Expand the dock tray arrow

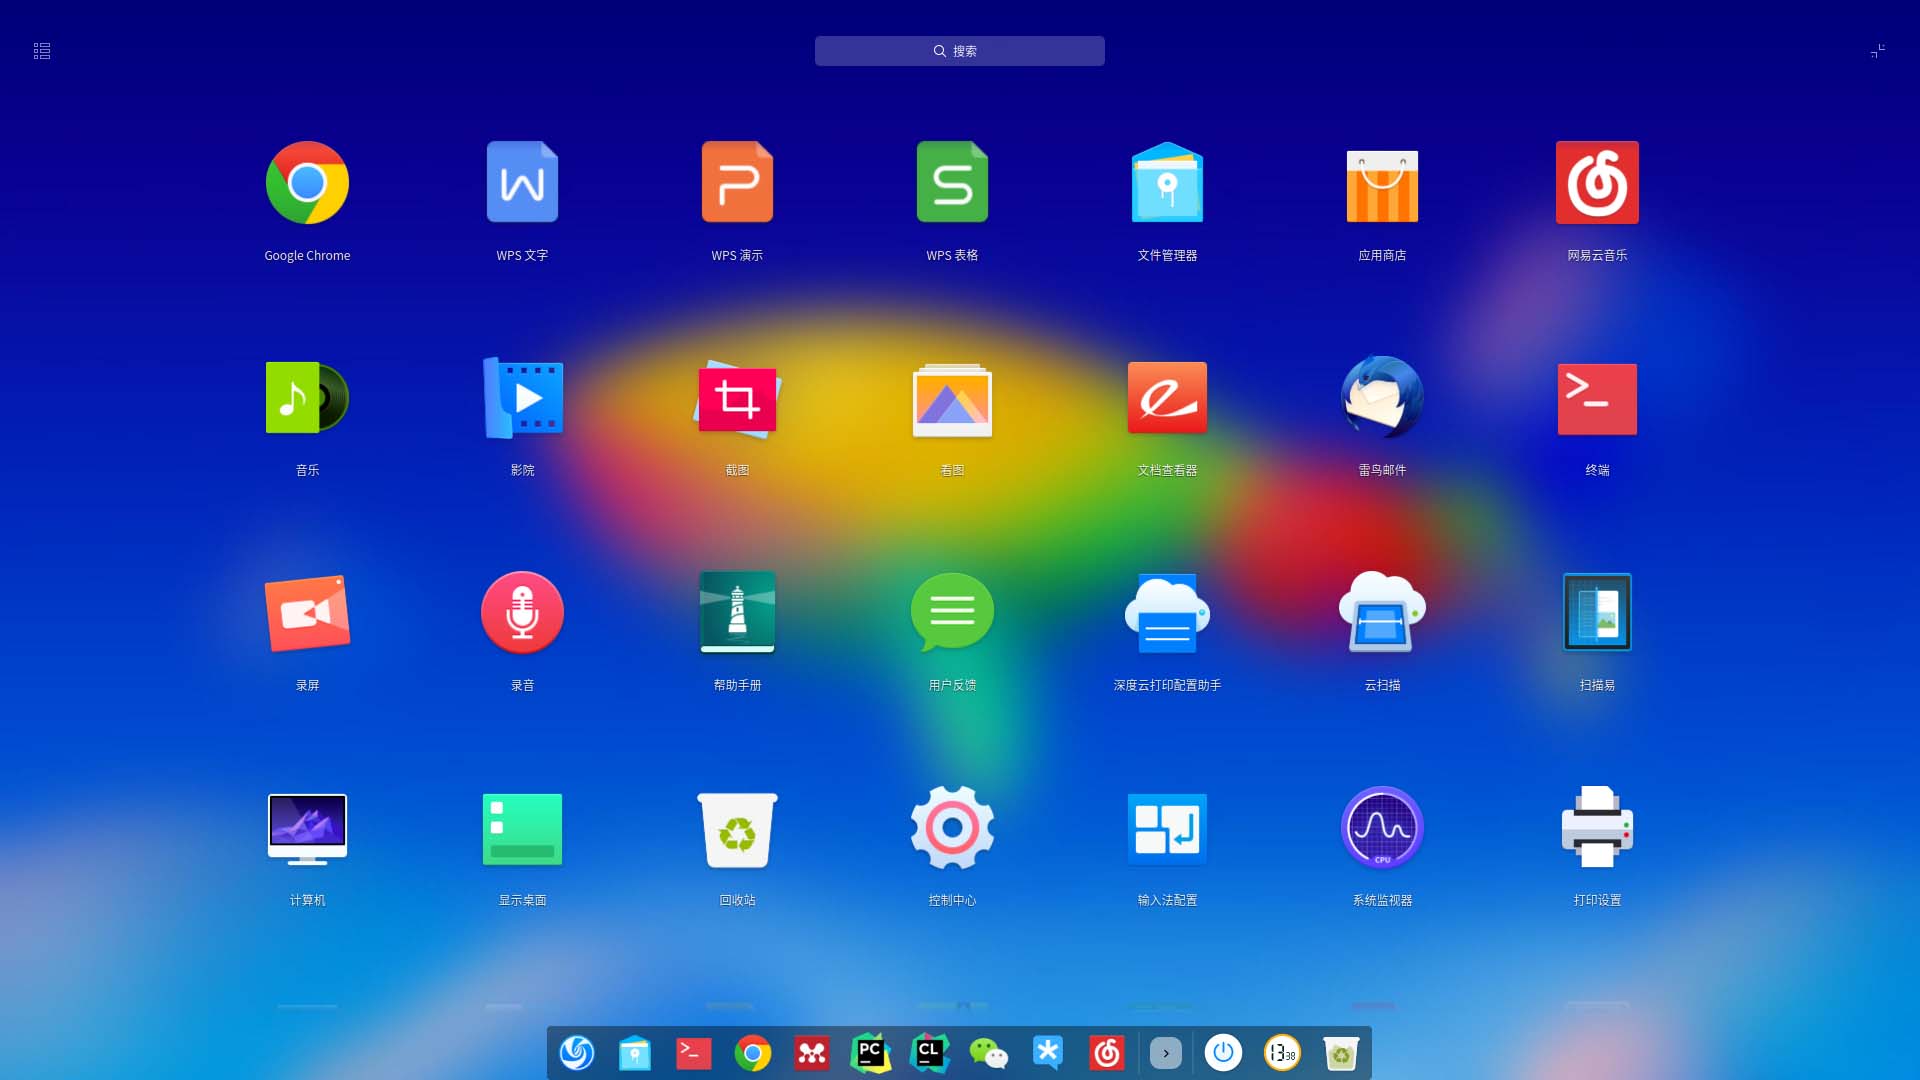pyautogui.click(x=1166, y=1053)
